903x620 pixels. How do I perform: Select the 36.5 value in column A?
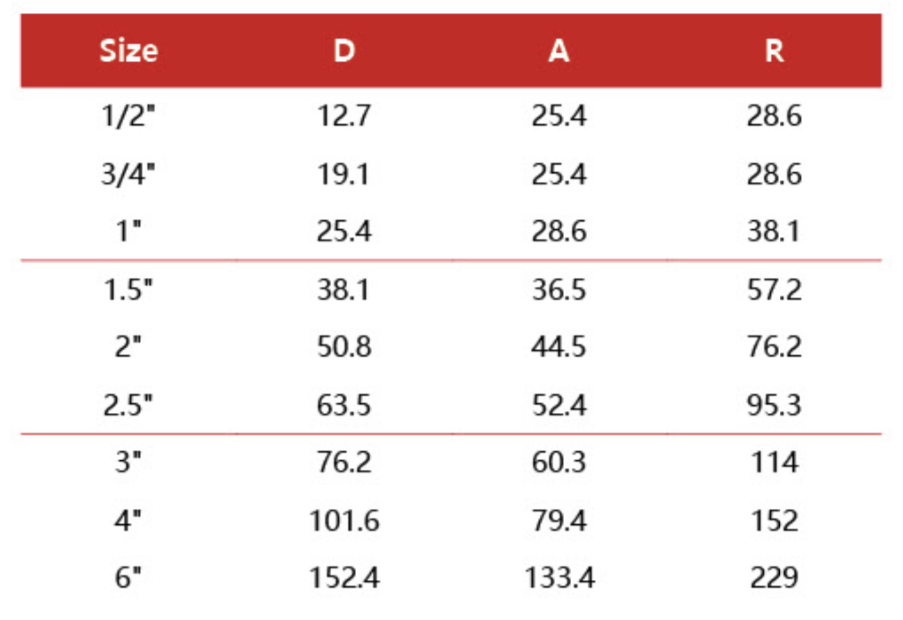[x=558, y=290]
